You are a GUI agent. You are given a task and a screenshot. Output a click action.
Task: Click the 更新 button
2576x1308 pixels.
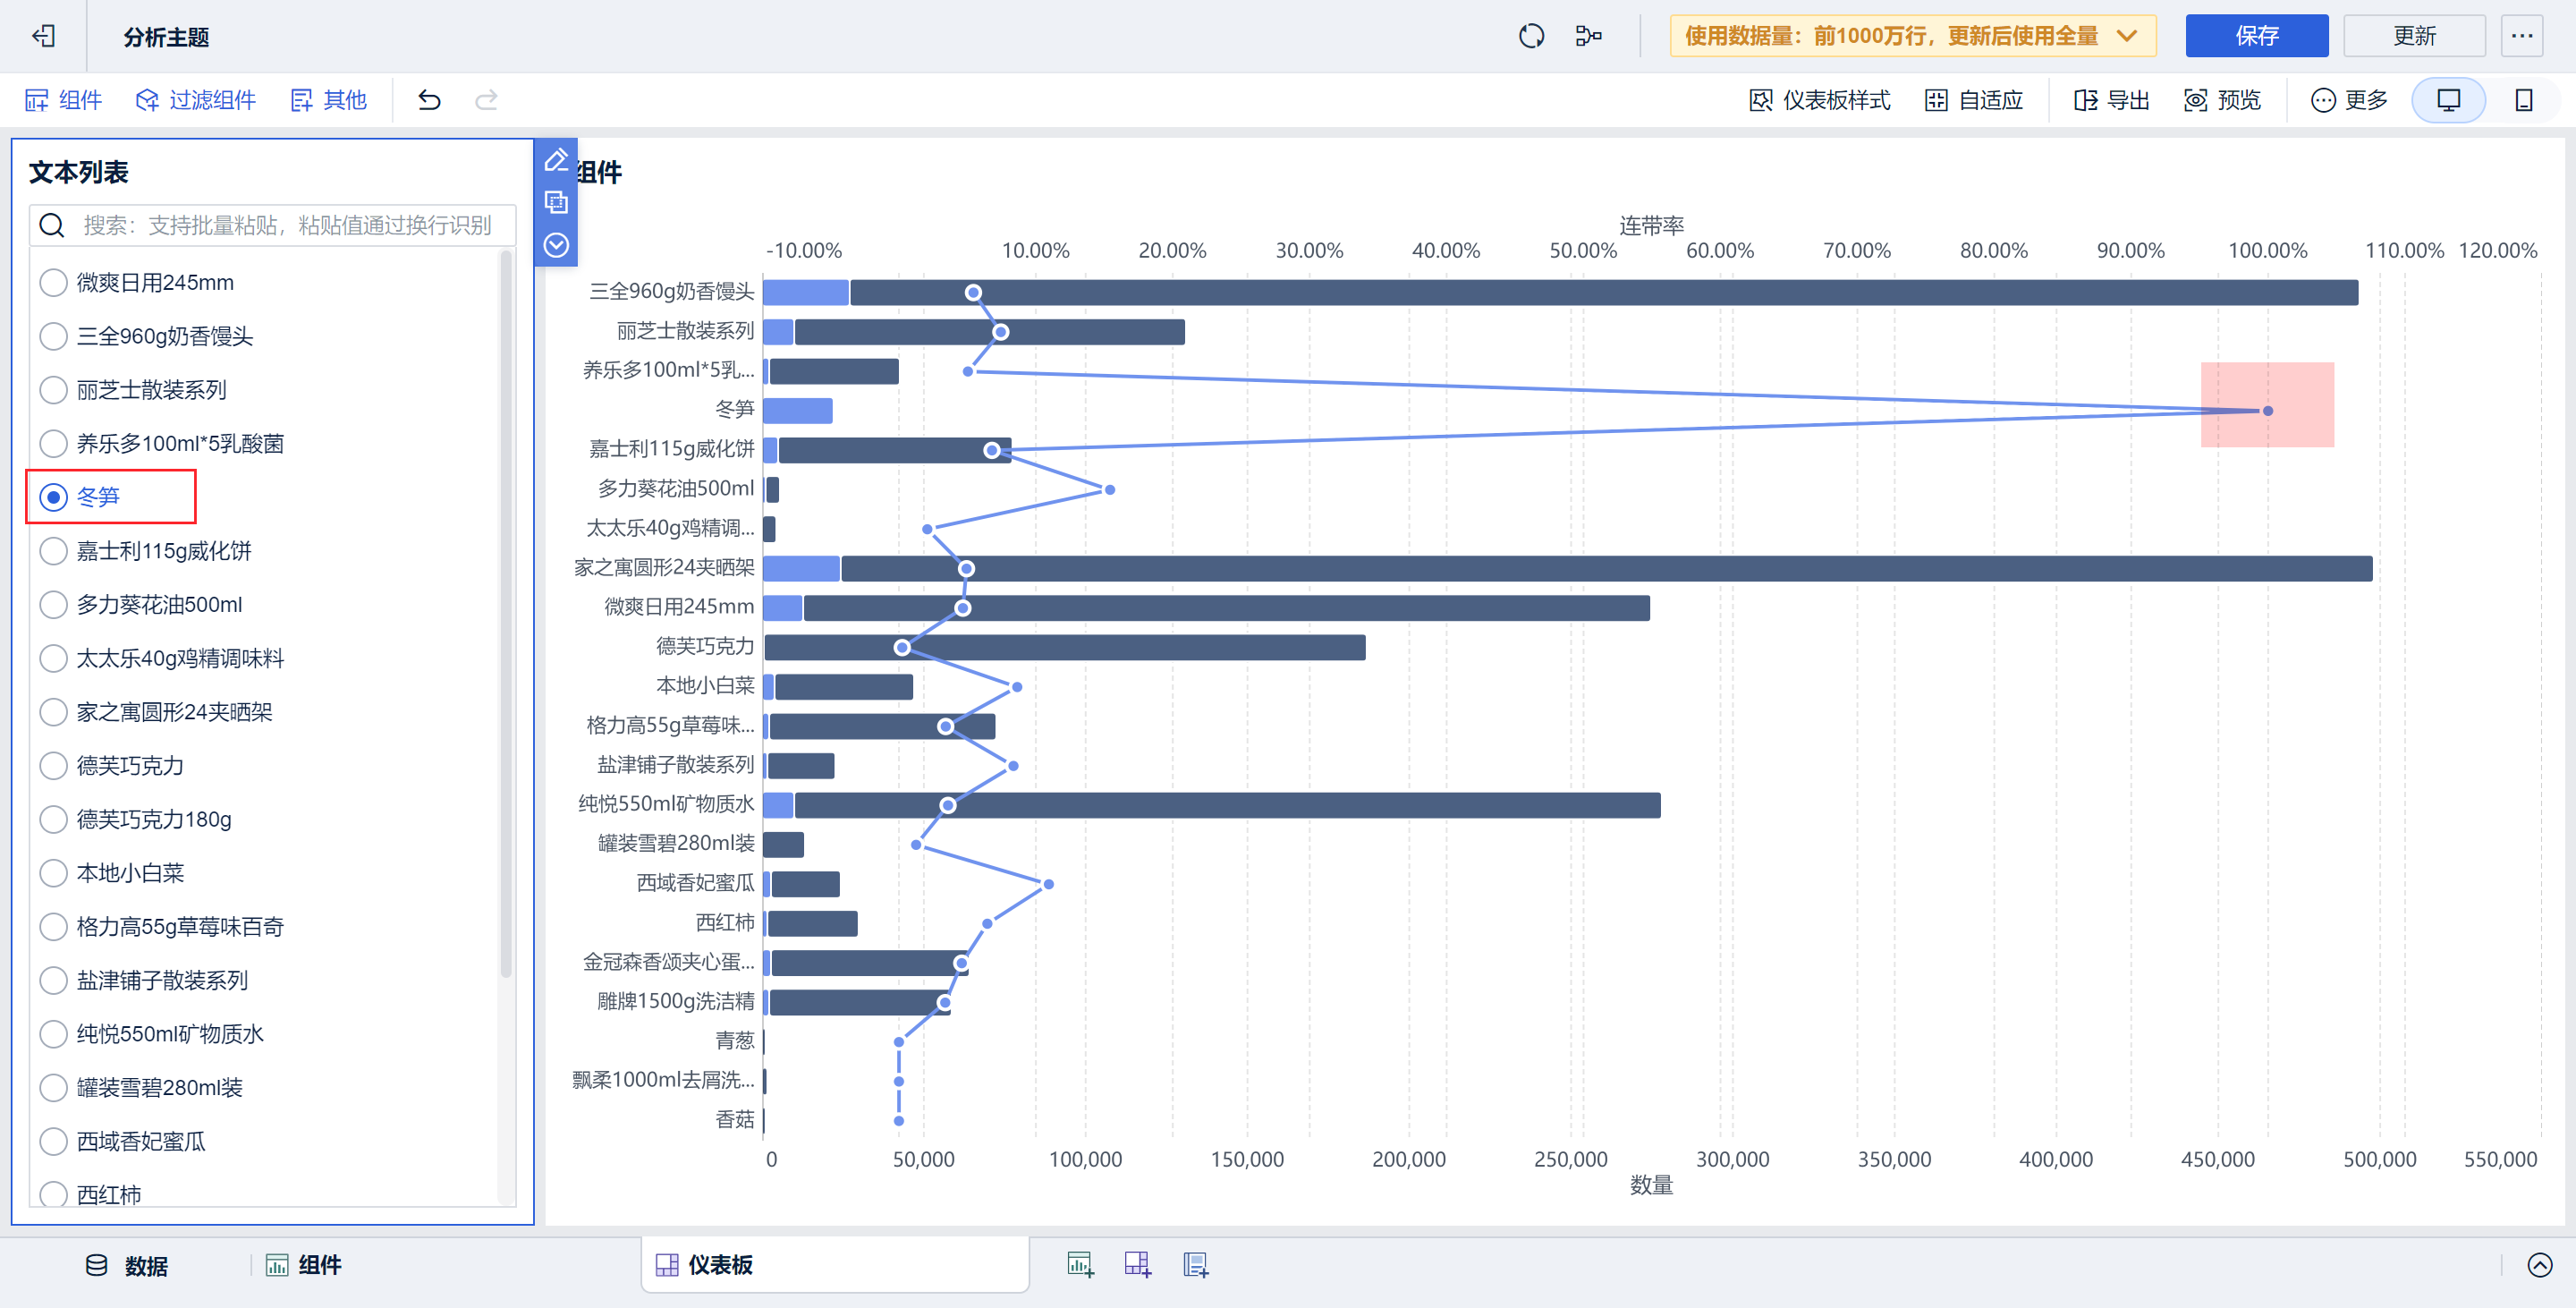coord(2413,36)
